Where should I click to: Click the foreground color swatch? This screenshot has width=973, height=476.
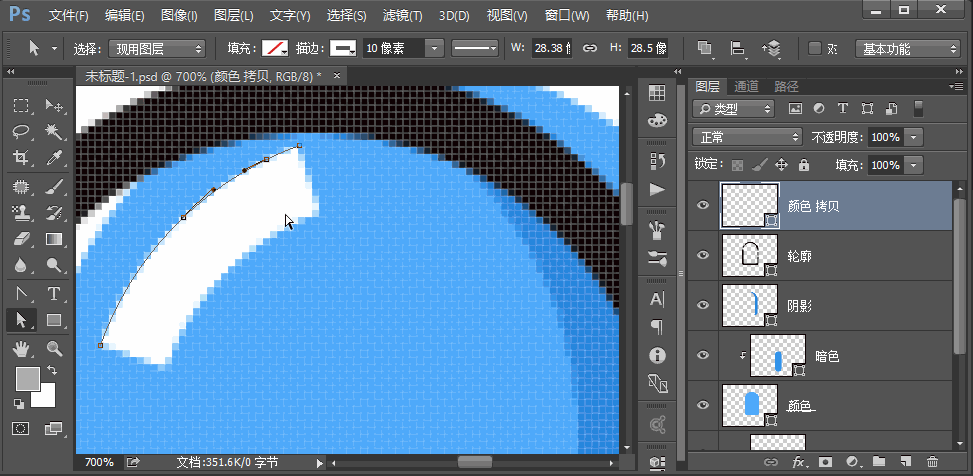pos(27,378)
